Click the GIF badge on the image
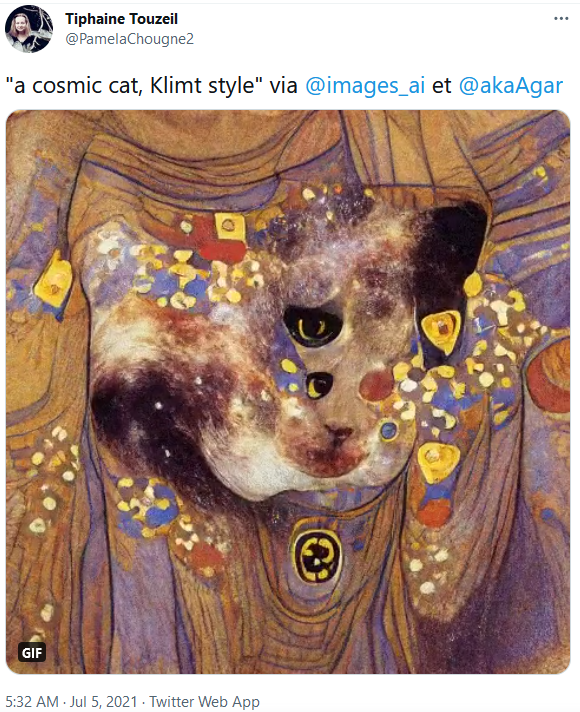 pyautogui.click(x=32, y=653)
